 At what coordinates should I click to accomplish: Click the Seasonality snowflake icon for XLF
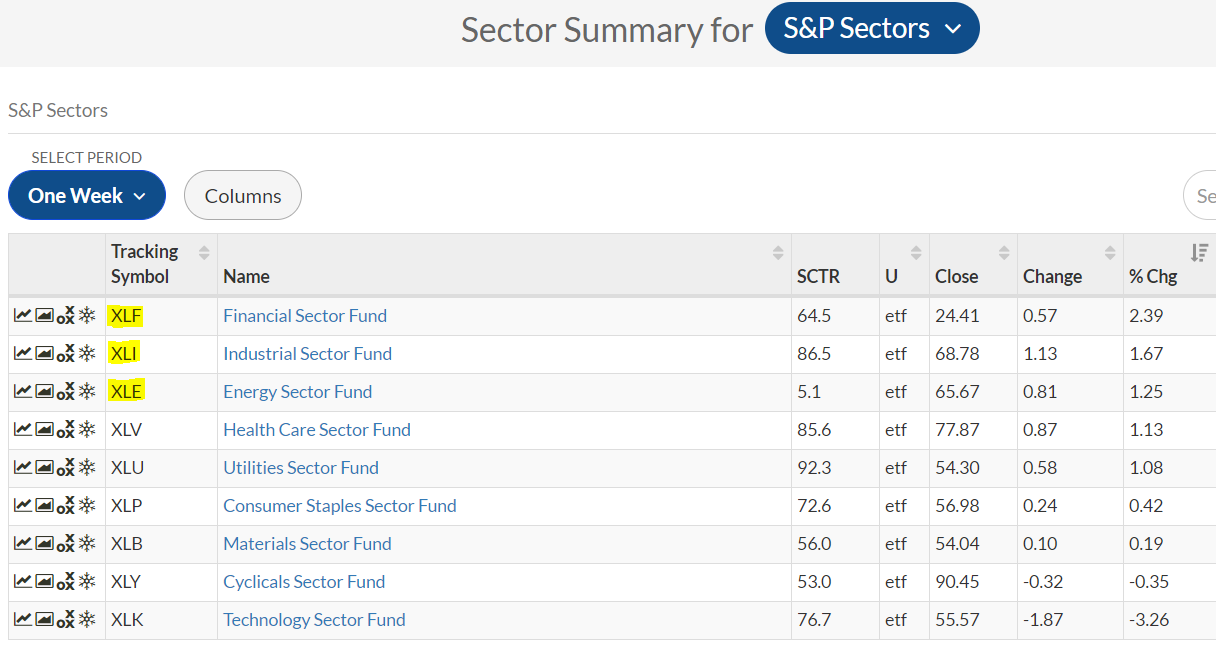tap(87, 316)
